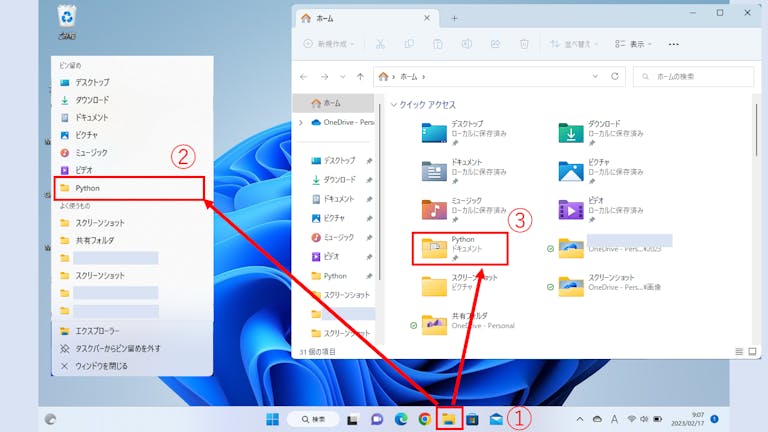The height and width of the screenshot is (432, 768).
Task: Open the ダウンロード quick access folder
Action: tap(601, 133)
